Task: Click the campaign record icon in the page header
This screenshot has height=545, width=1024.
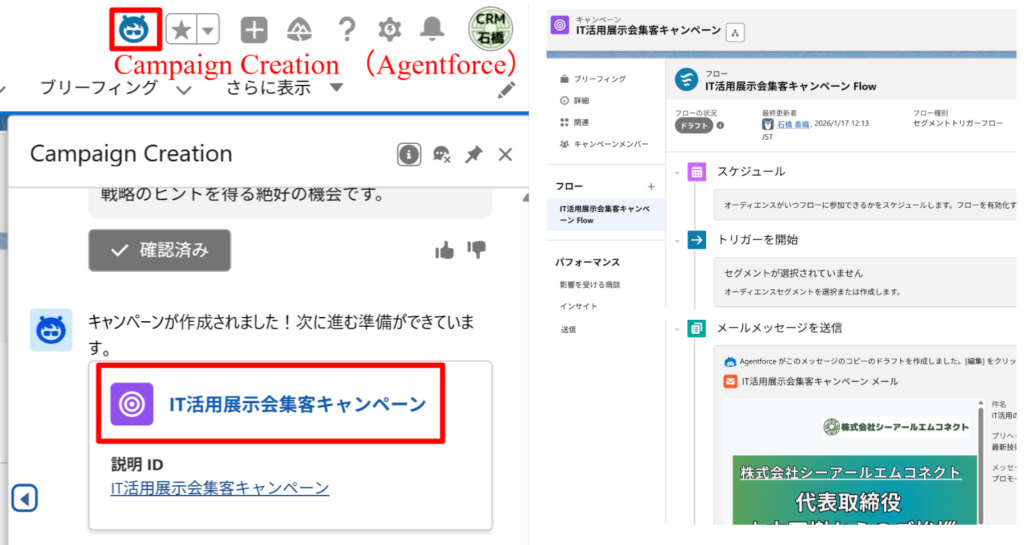Action: 560,25
